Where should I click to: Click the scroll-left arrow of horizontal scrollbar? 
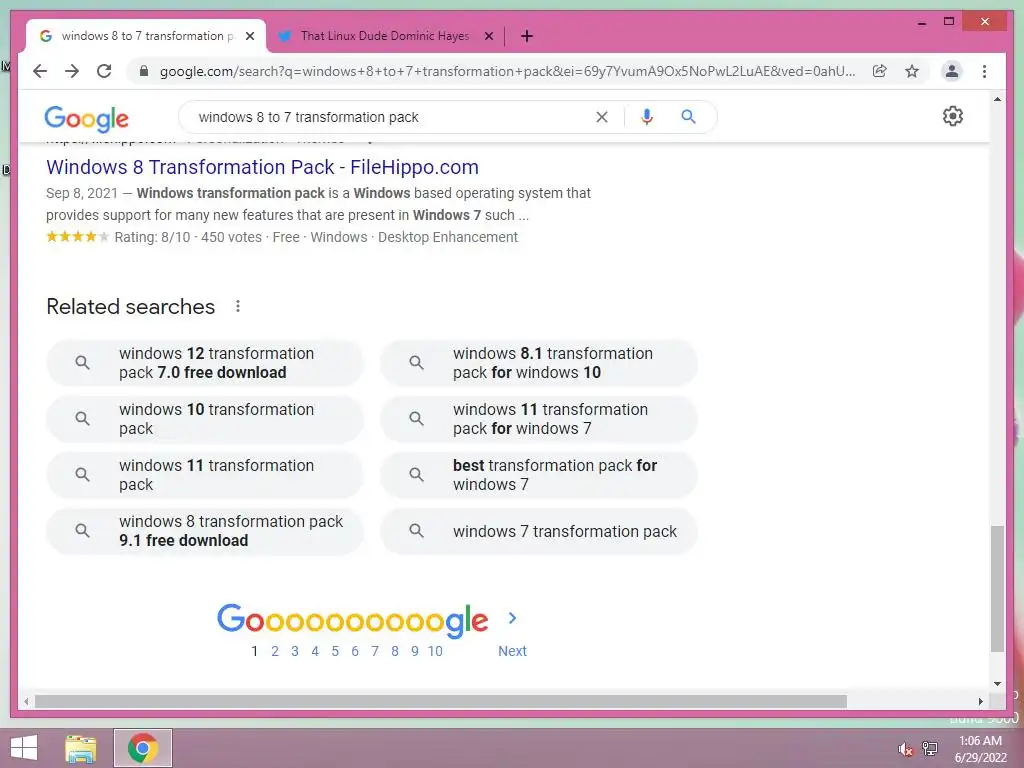click(x=26, y=701)
